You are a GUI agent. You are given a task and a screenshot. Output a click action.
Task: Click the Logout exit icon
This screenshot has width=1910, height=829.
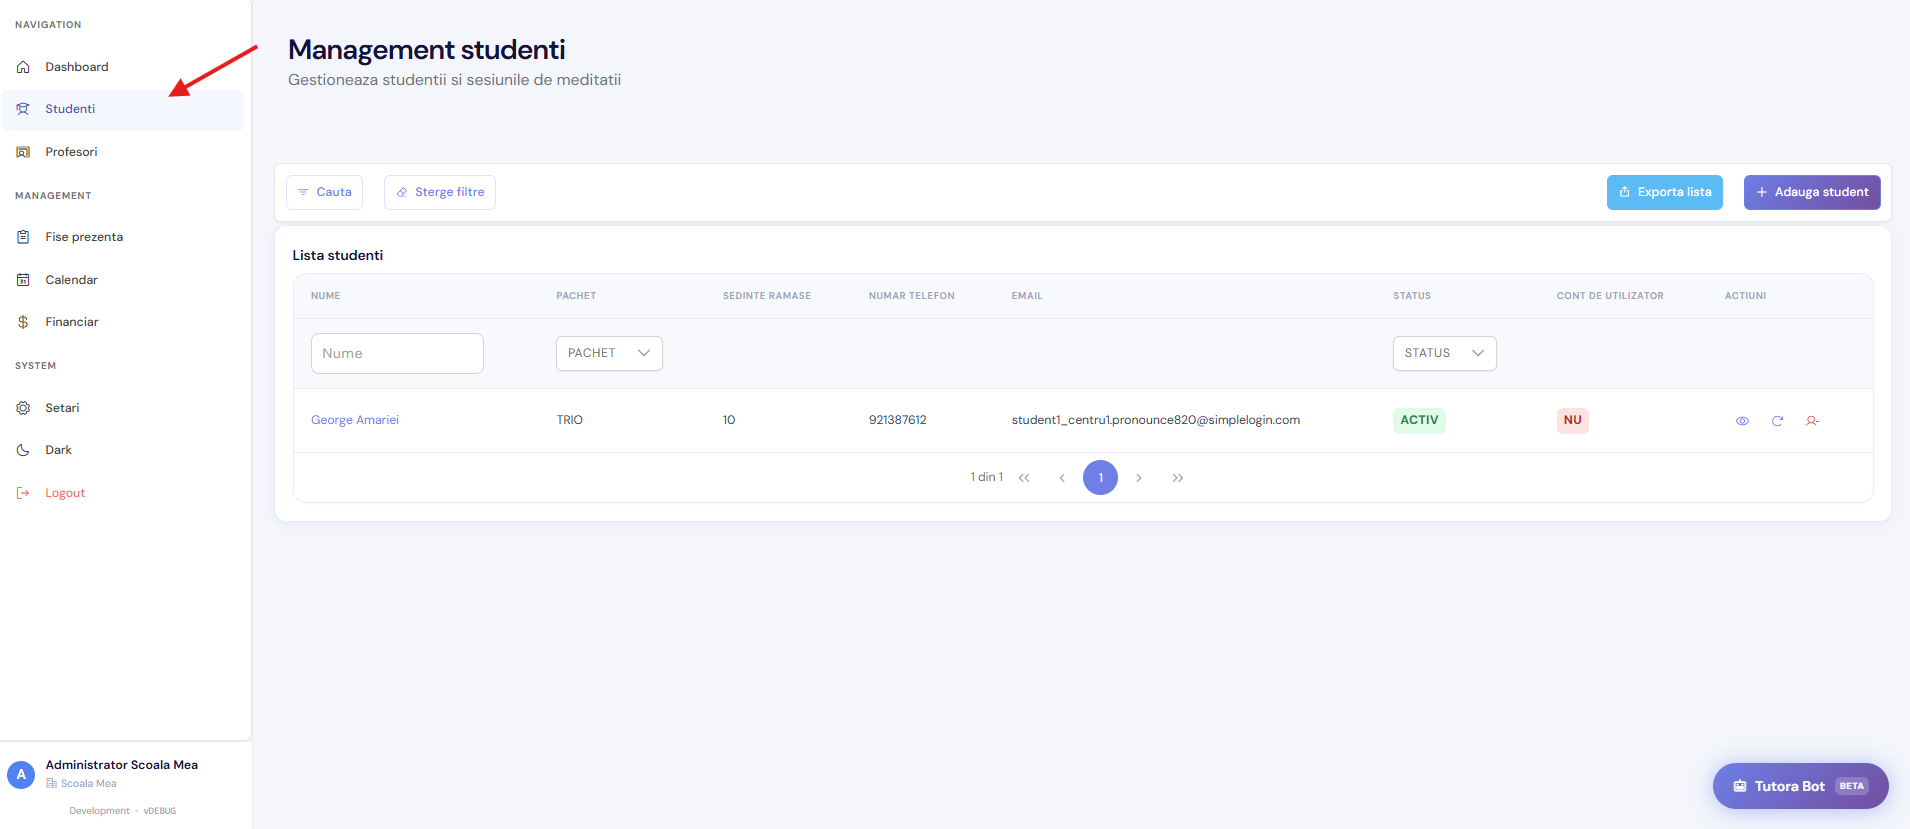click(23, 493)
